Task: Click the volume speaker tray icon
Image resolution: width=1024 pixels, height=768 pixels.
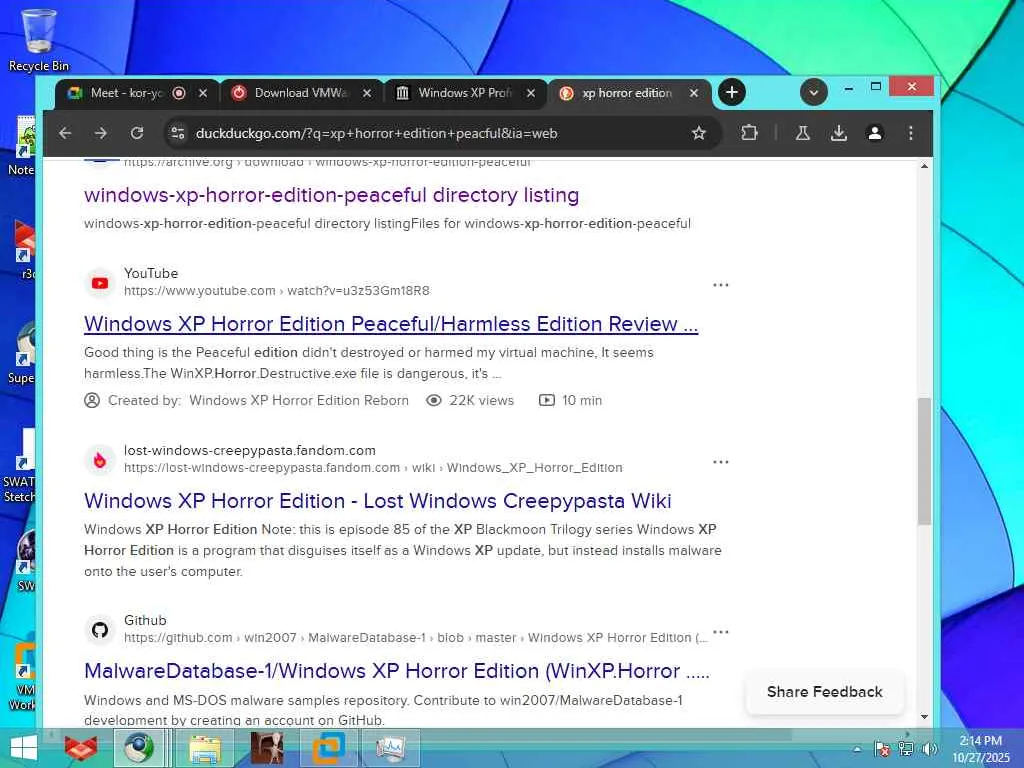Action: click(930, 748)
